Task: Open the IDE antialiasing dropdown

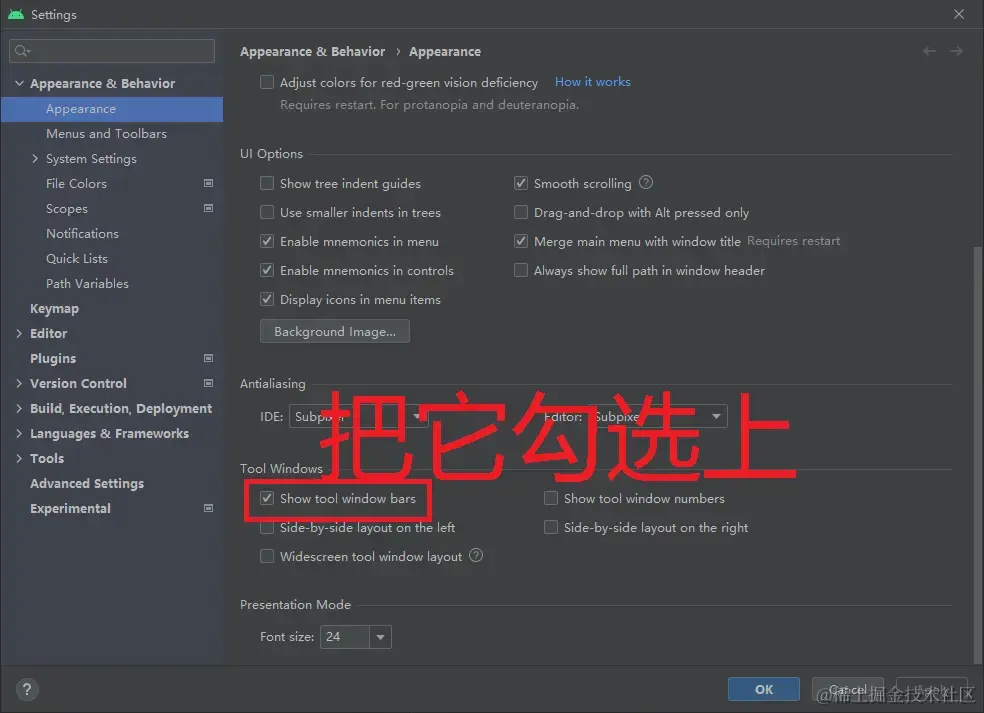Action: (x=417, y=416)
